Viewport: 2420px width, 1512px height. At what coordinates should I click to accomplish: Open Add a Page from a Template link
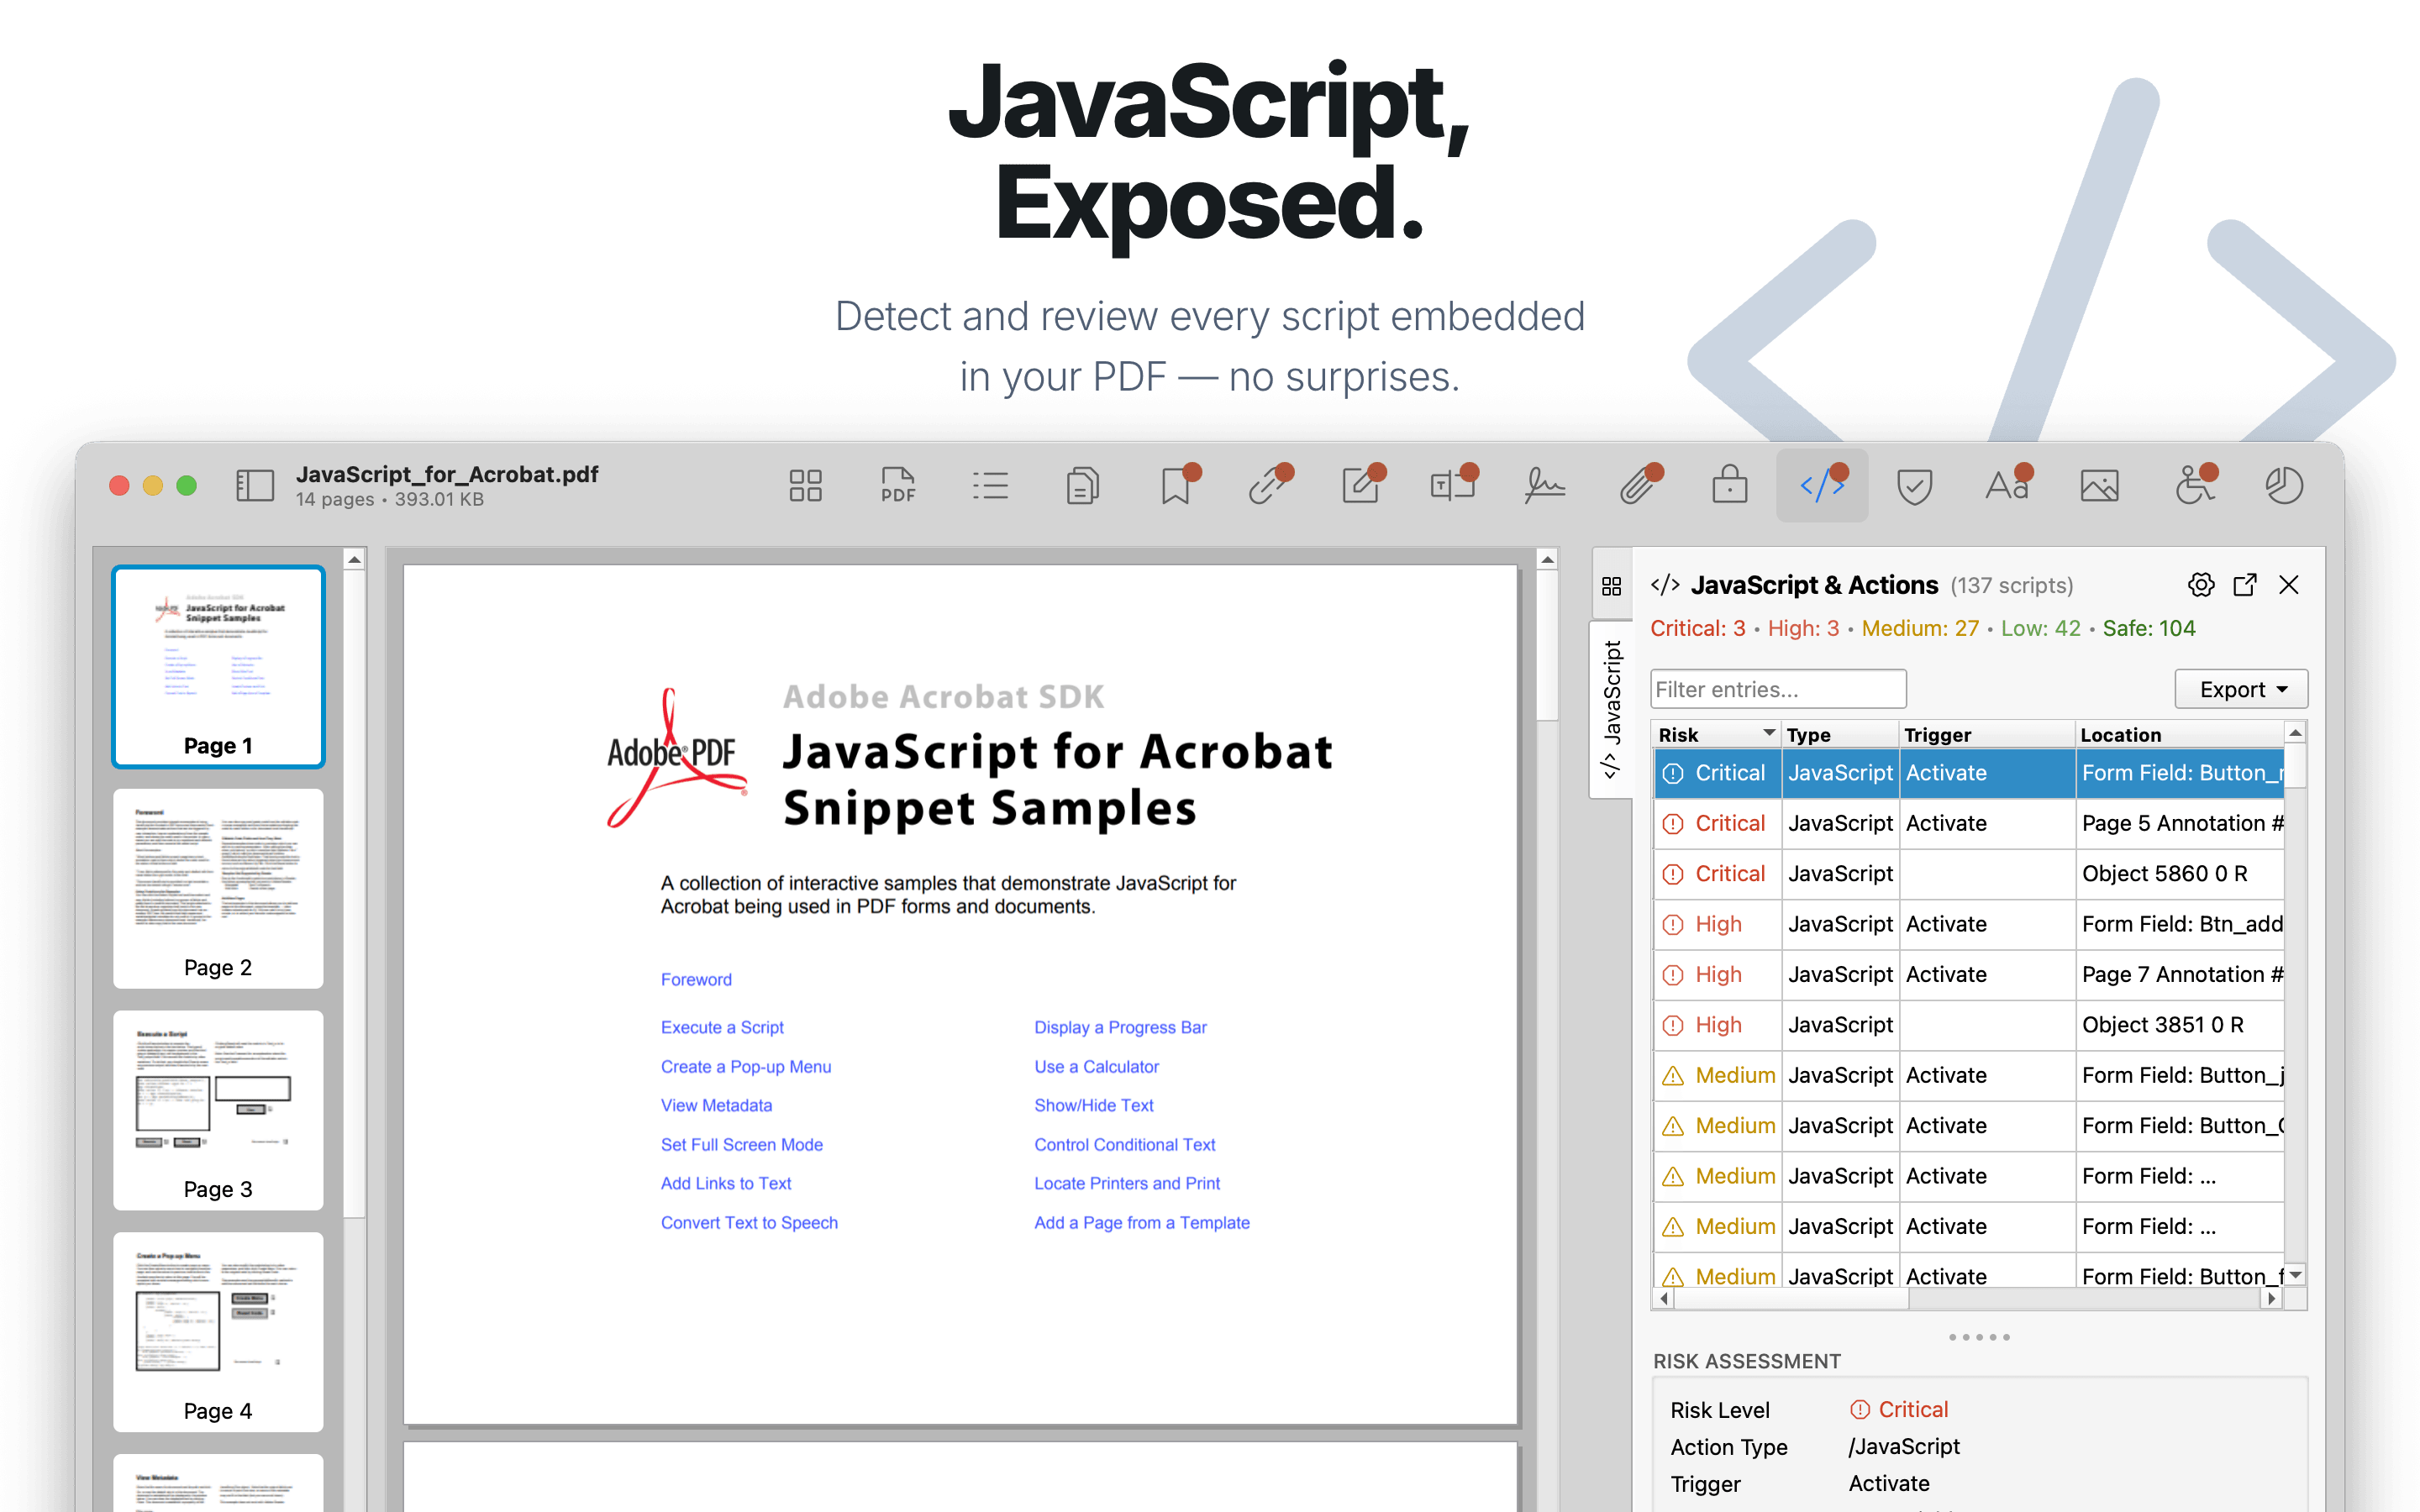(x=1142, y=1222)
